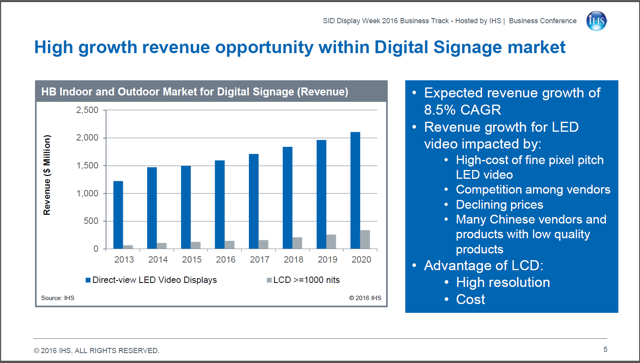The height and width of the screenshot is (363, 640).
Task: Click the chart header HB Indoor and Outdoor Market
Action: [x=195, y=91]
